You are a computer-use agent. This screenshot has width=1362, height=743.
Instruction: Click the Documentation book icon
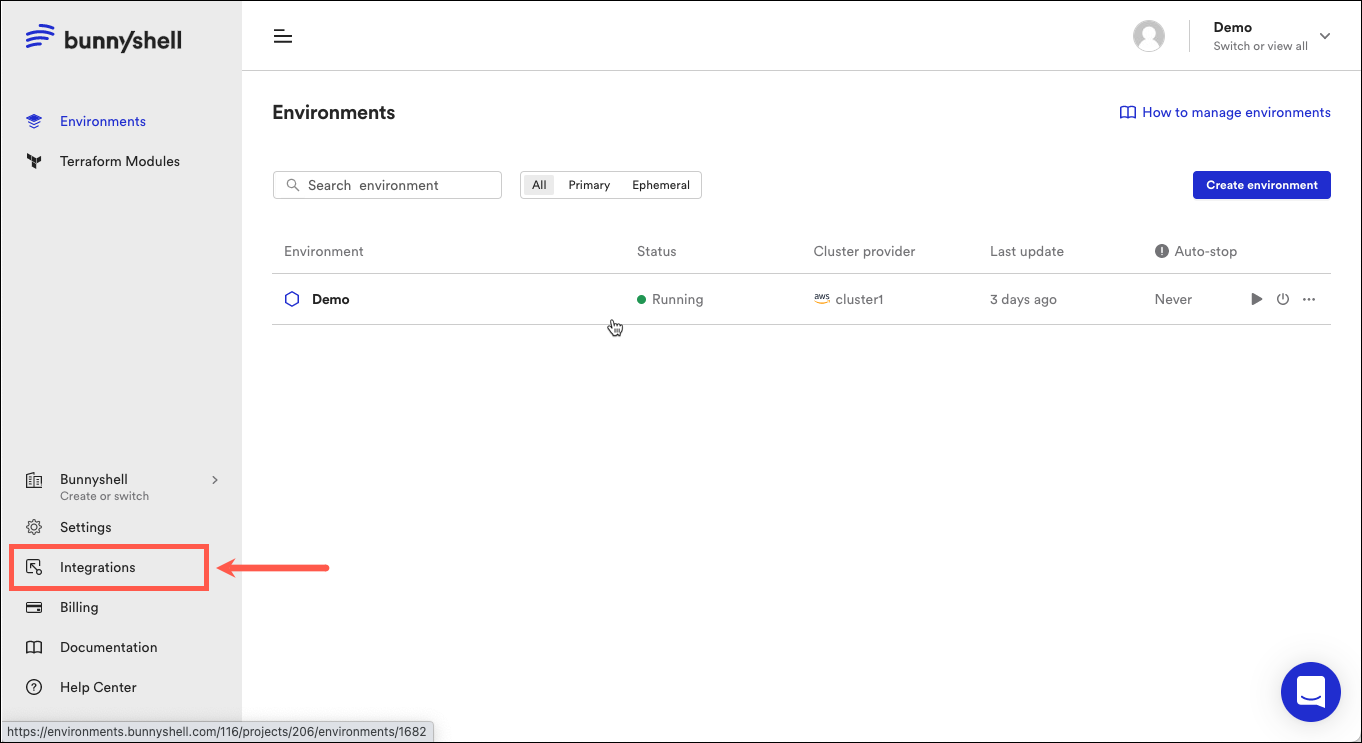coord(34,647)
